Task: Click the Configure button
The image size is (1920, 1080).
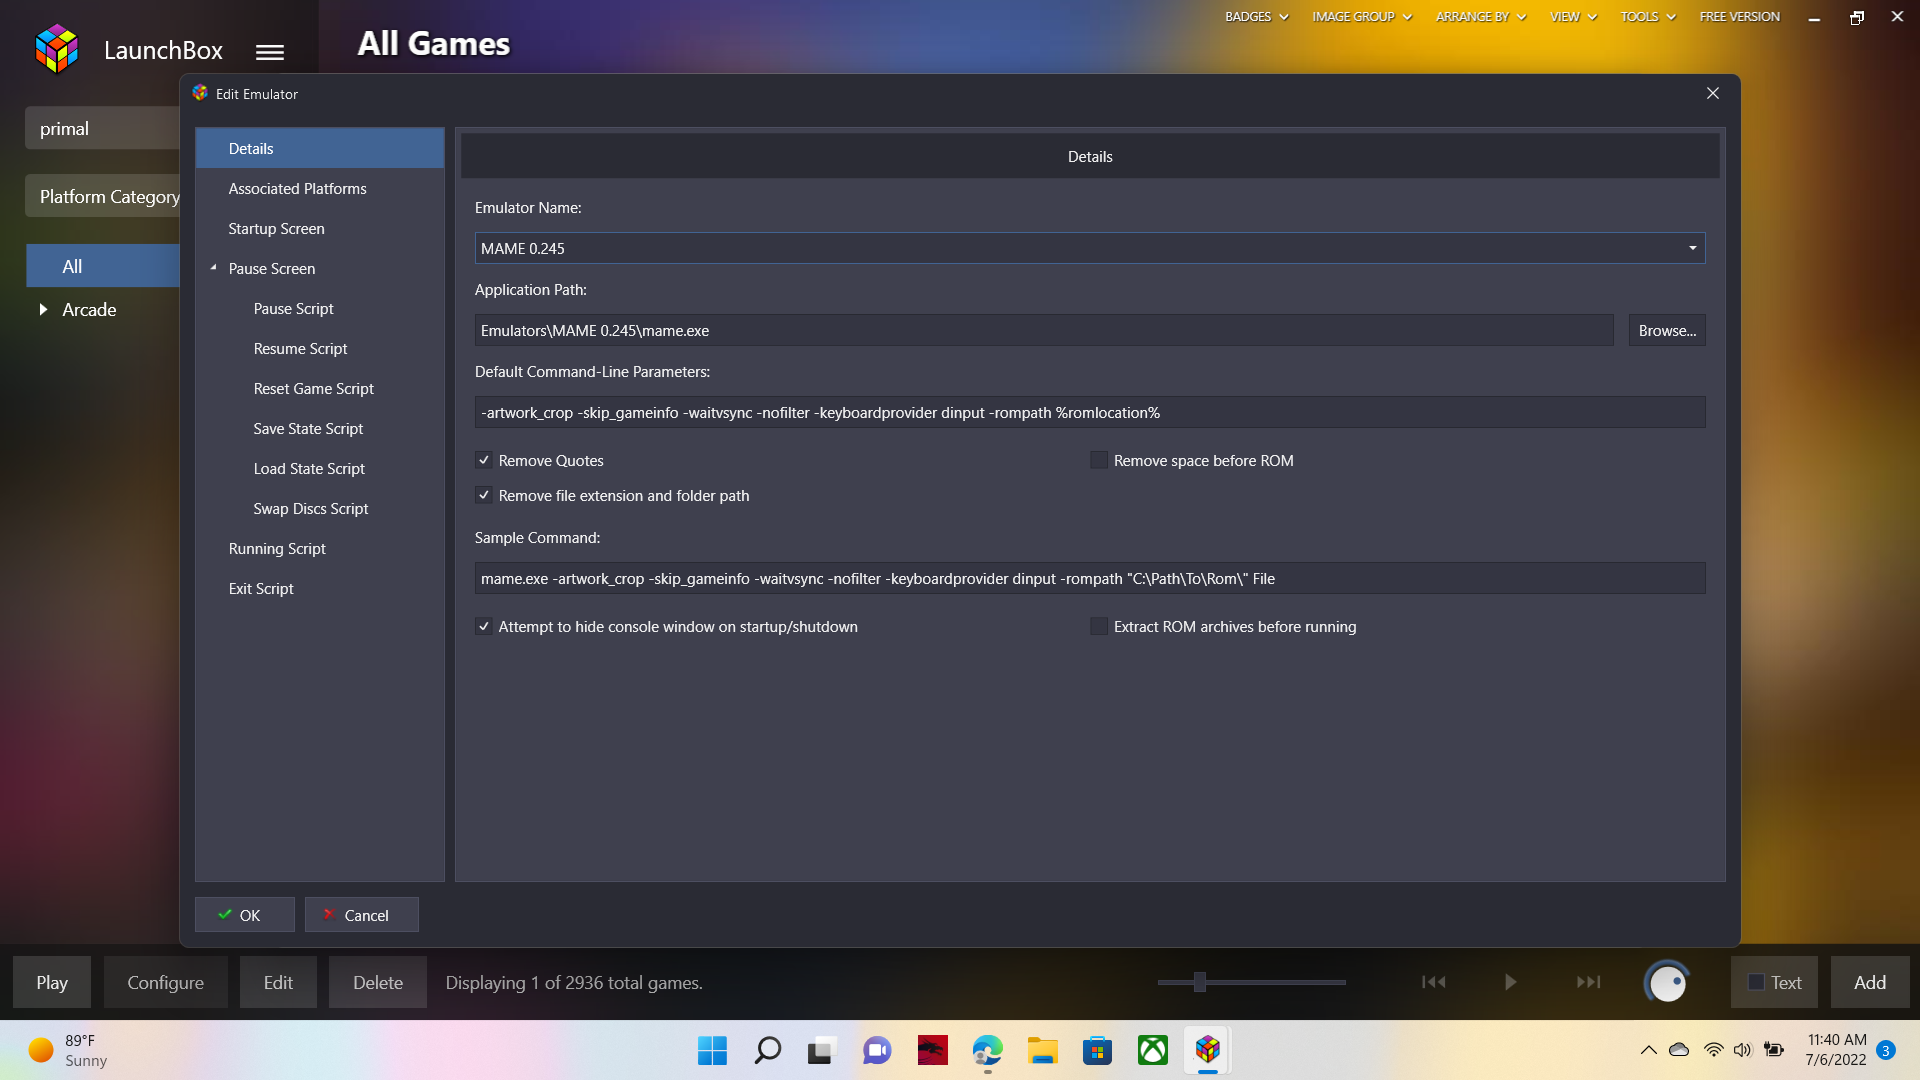Action: click(166, 982)
